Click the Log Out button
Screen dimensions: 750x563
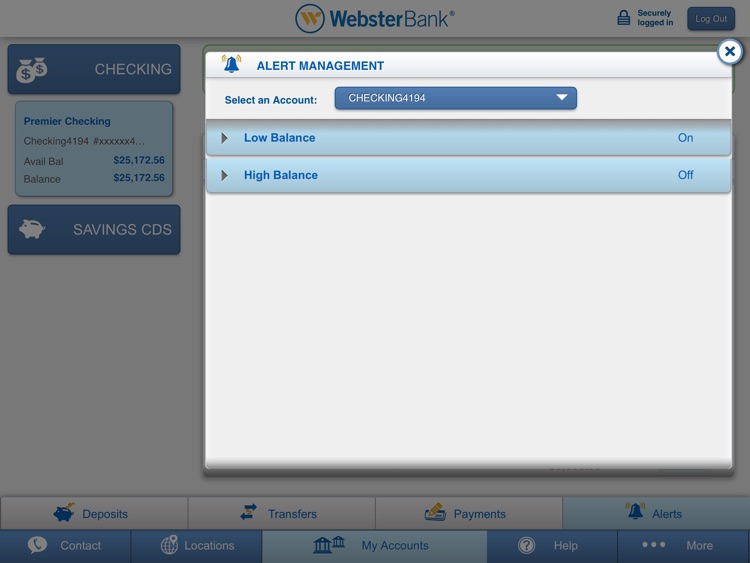point(711,19)
